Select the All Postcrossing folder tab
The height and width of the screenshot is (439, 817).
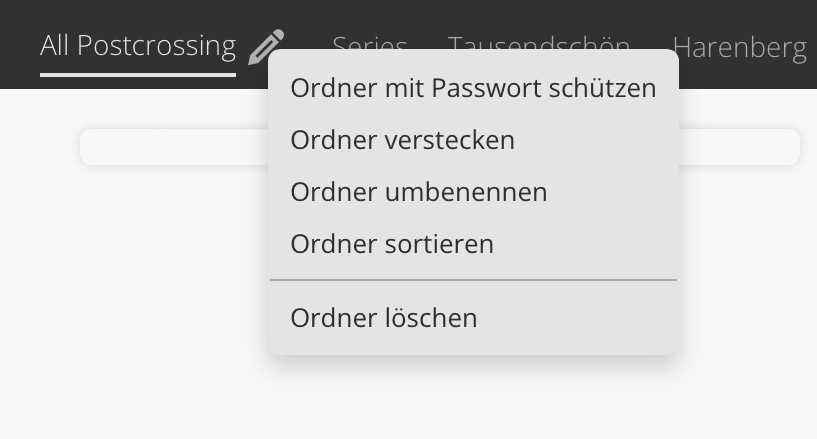pos(138,46)
